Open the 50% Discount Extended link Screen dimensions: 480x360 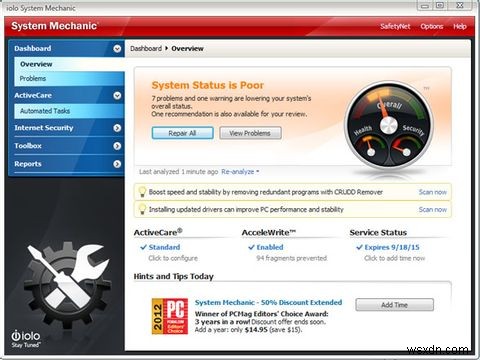tap(268, 302)
